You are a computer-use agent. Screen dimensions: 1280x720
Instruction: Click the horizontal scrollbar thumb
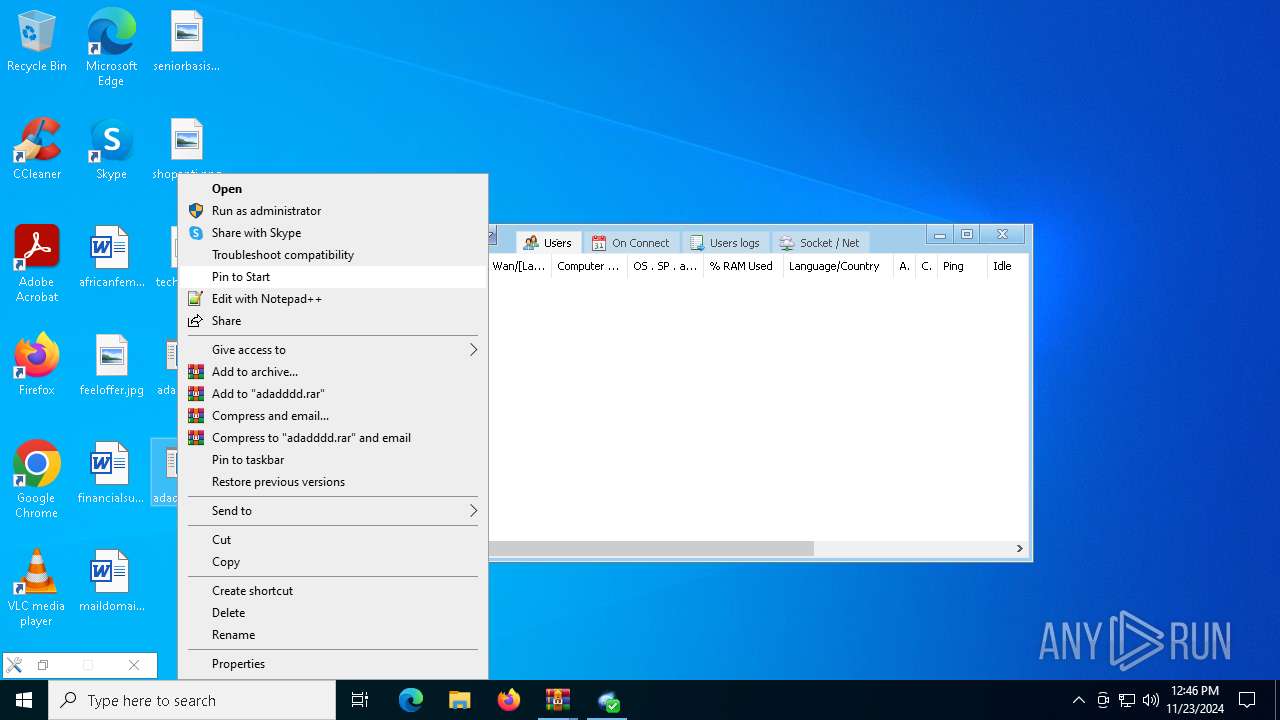click(x=651, y=549)
